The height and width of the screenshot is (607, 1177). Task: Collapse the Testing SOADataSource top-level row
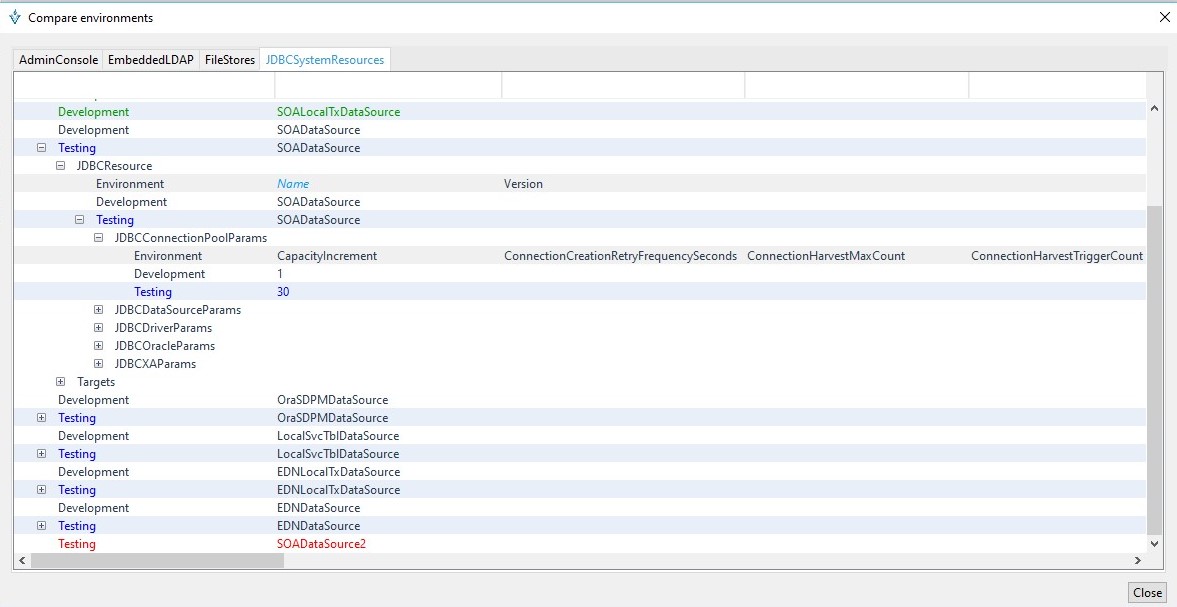pos(41,148)
